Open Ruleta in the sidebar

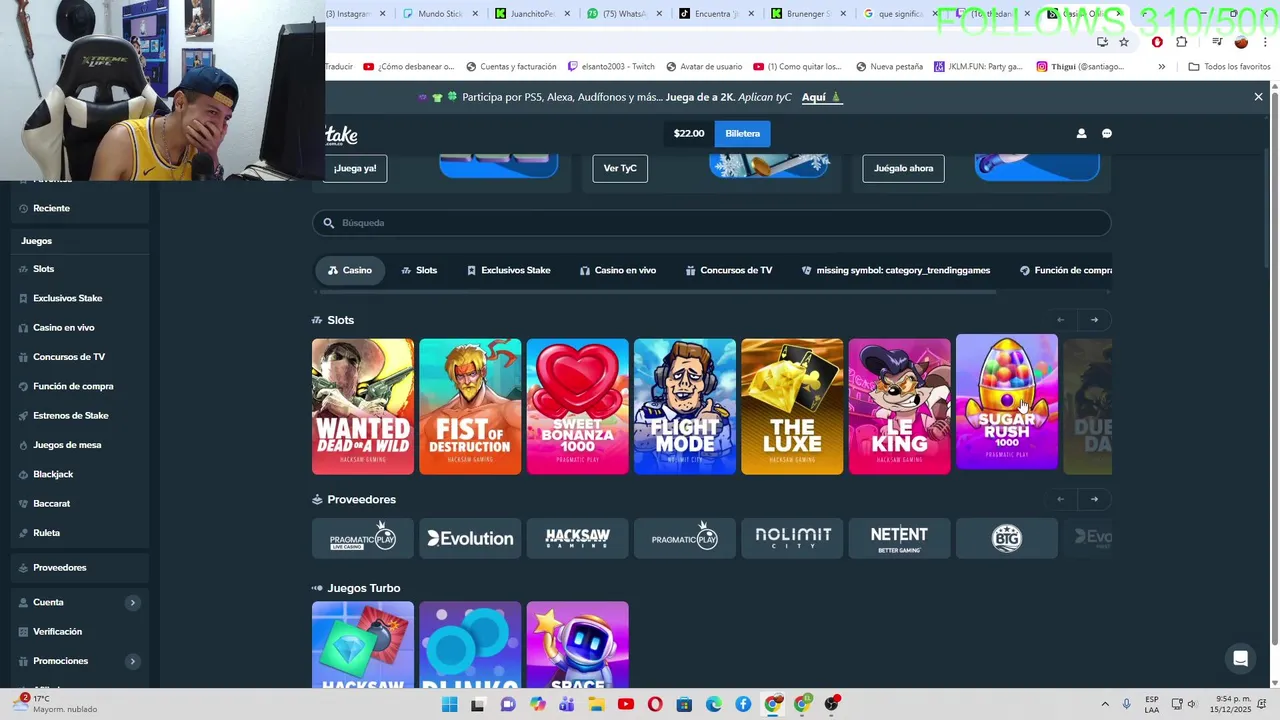(x=46, y=533)
